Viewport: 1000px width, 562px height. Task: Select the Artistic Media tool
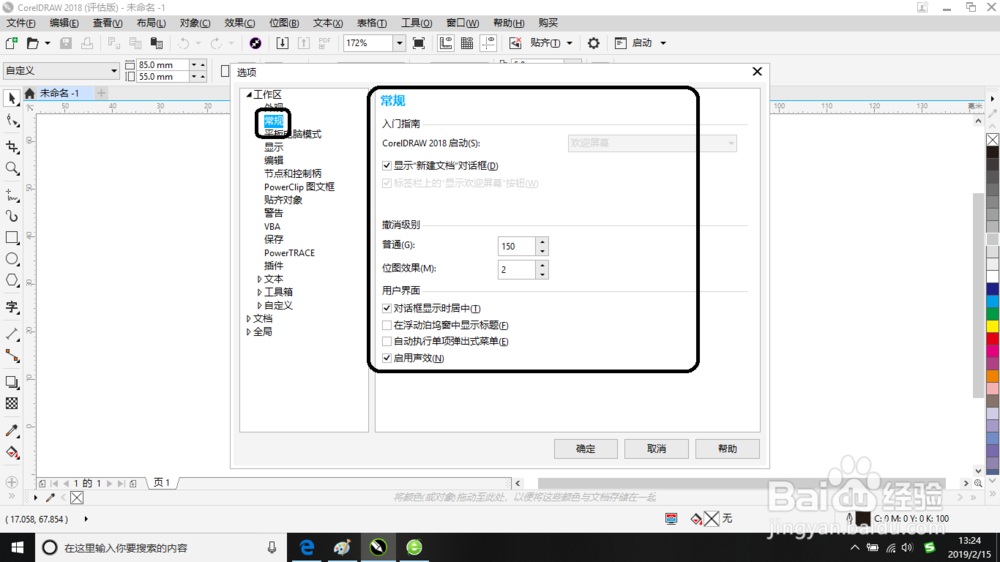click(11, 216)
